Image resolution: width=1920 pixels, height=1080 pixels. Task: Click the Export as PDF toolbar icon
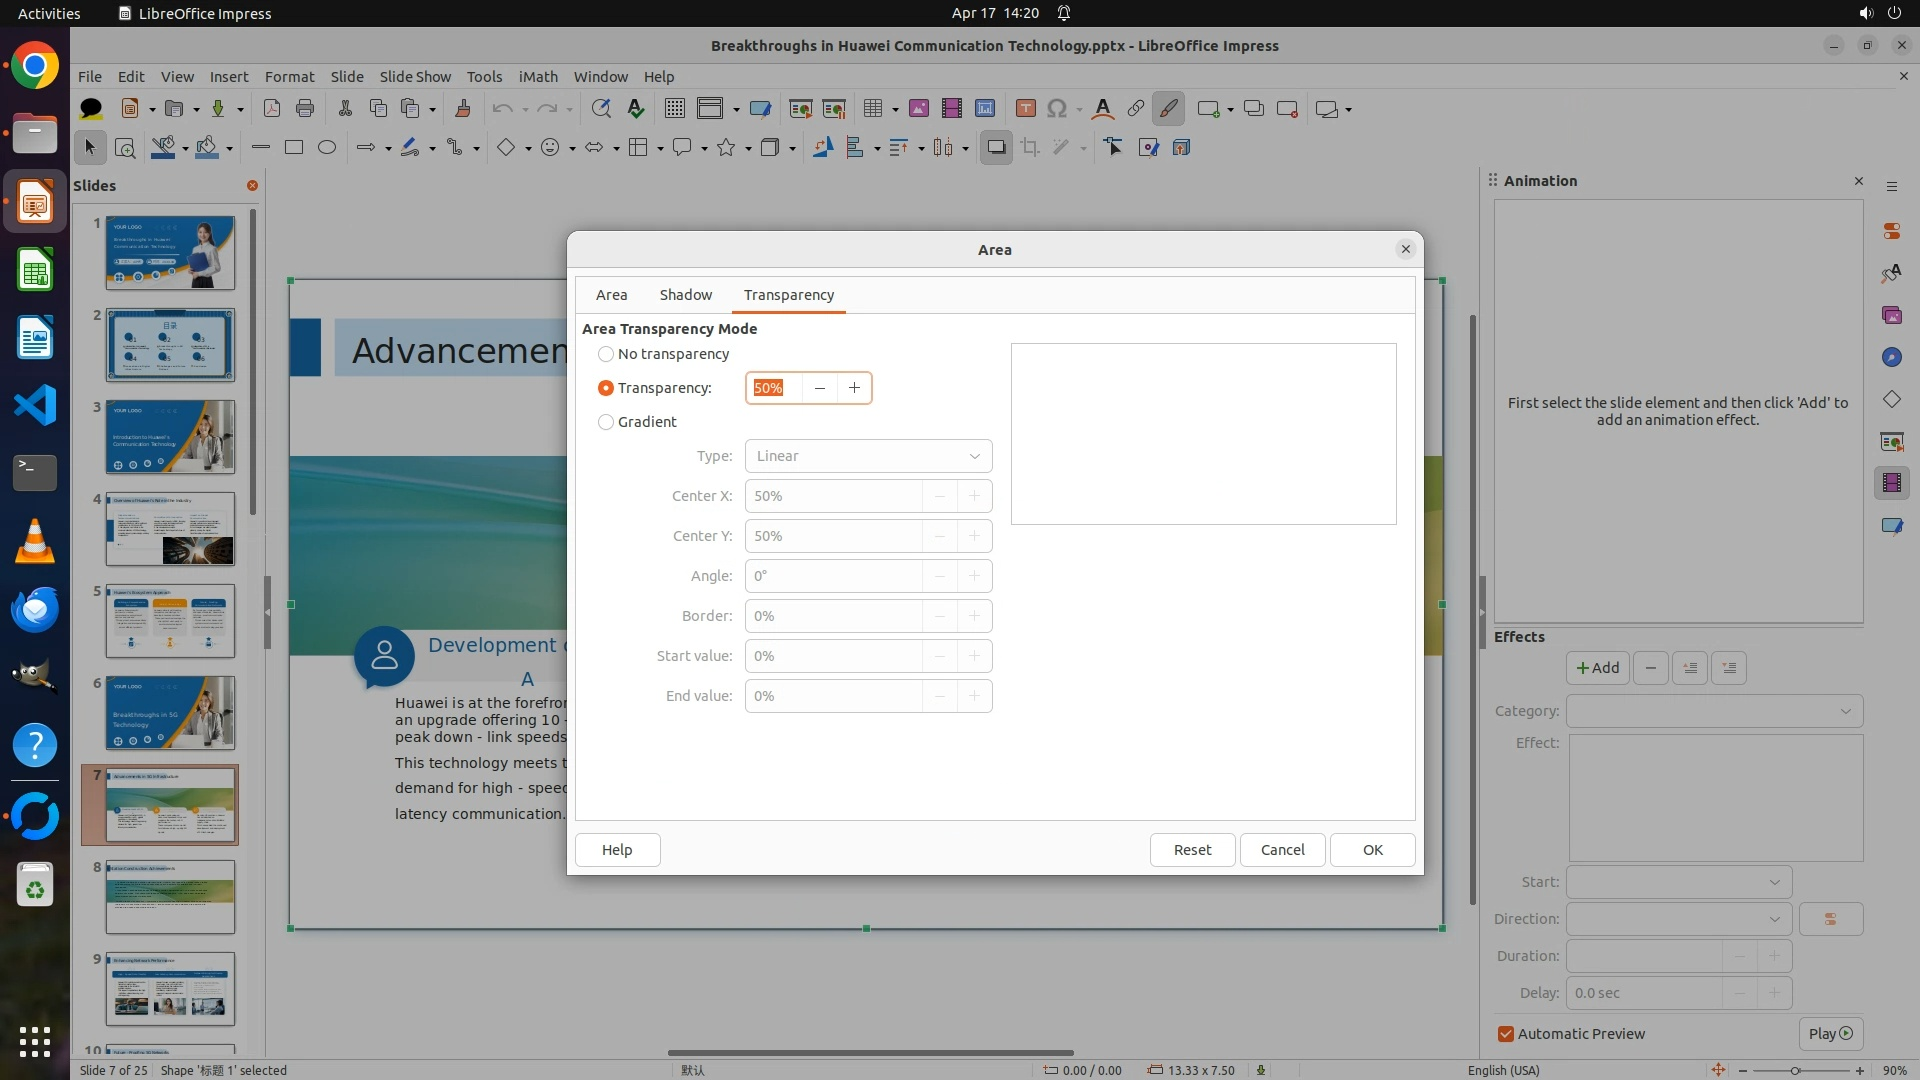271,109
